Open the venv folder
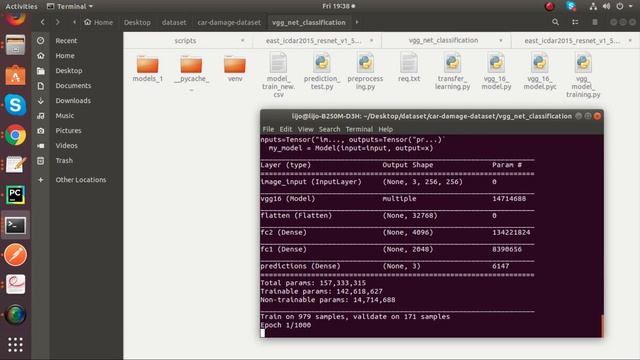The image size is (640, 360). pyautogui.click(x=235, y=69)
